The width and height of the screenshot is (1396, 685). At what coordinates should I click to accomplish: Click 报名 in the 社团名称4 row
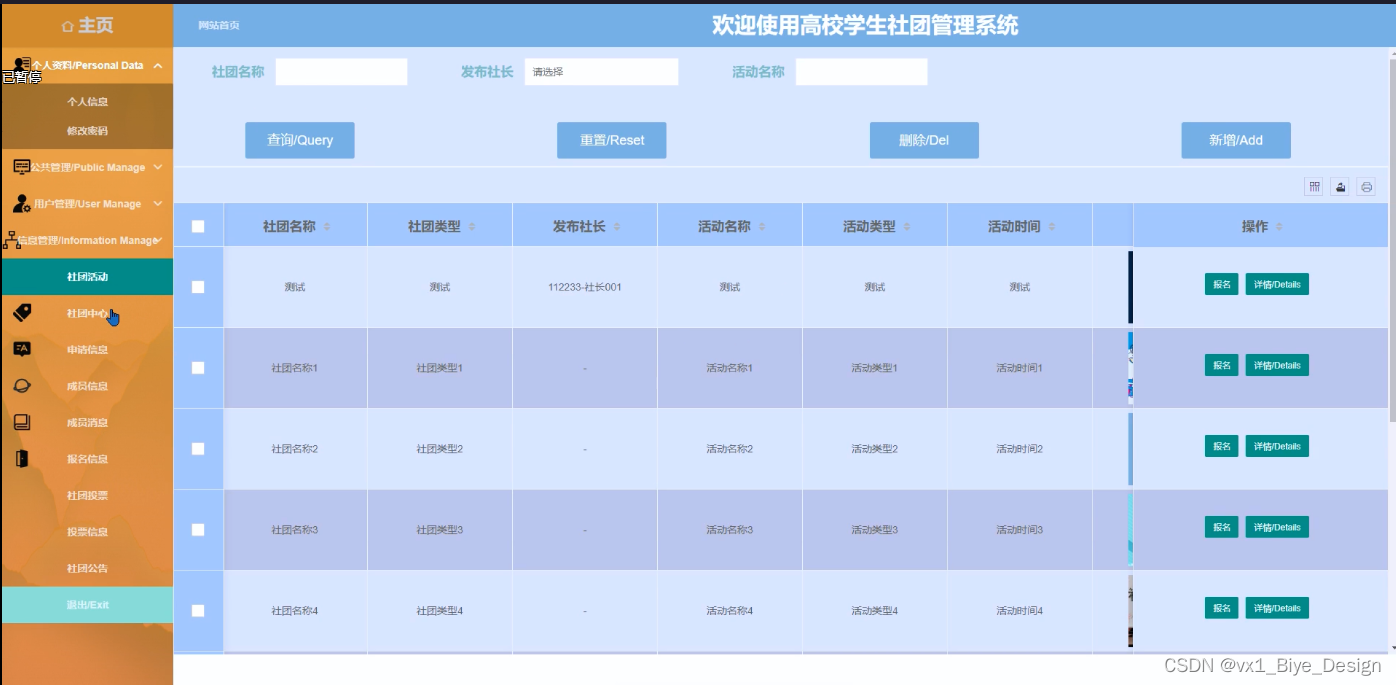pyautogui.click(x=1222, y=608)
